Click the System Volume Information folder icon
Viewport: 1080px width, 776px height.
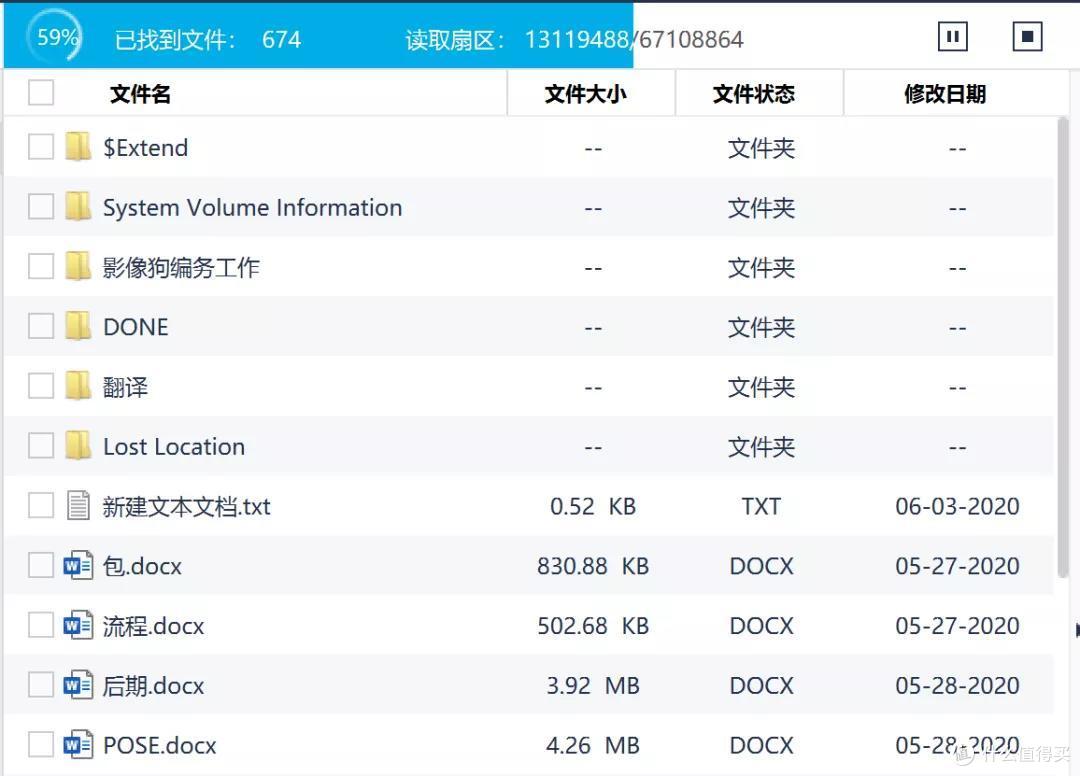pos(78,207)
